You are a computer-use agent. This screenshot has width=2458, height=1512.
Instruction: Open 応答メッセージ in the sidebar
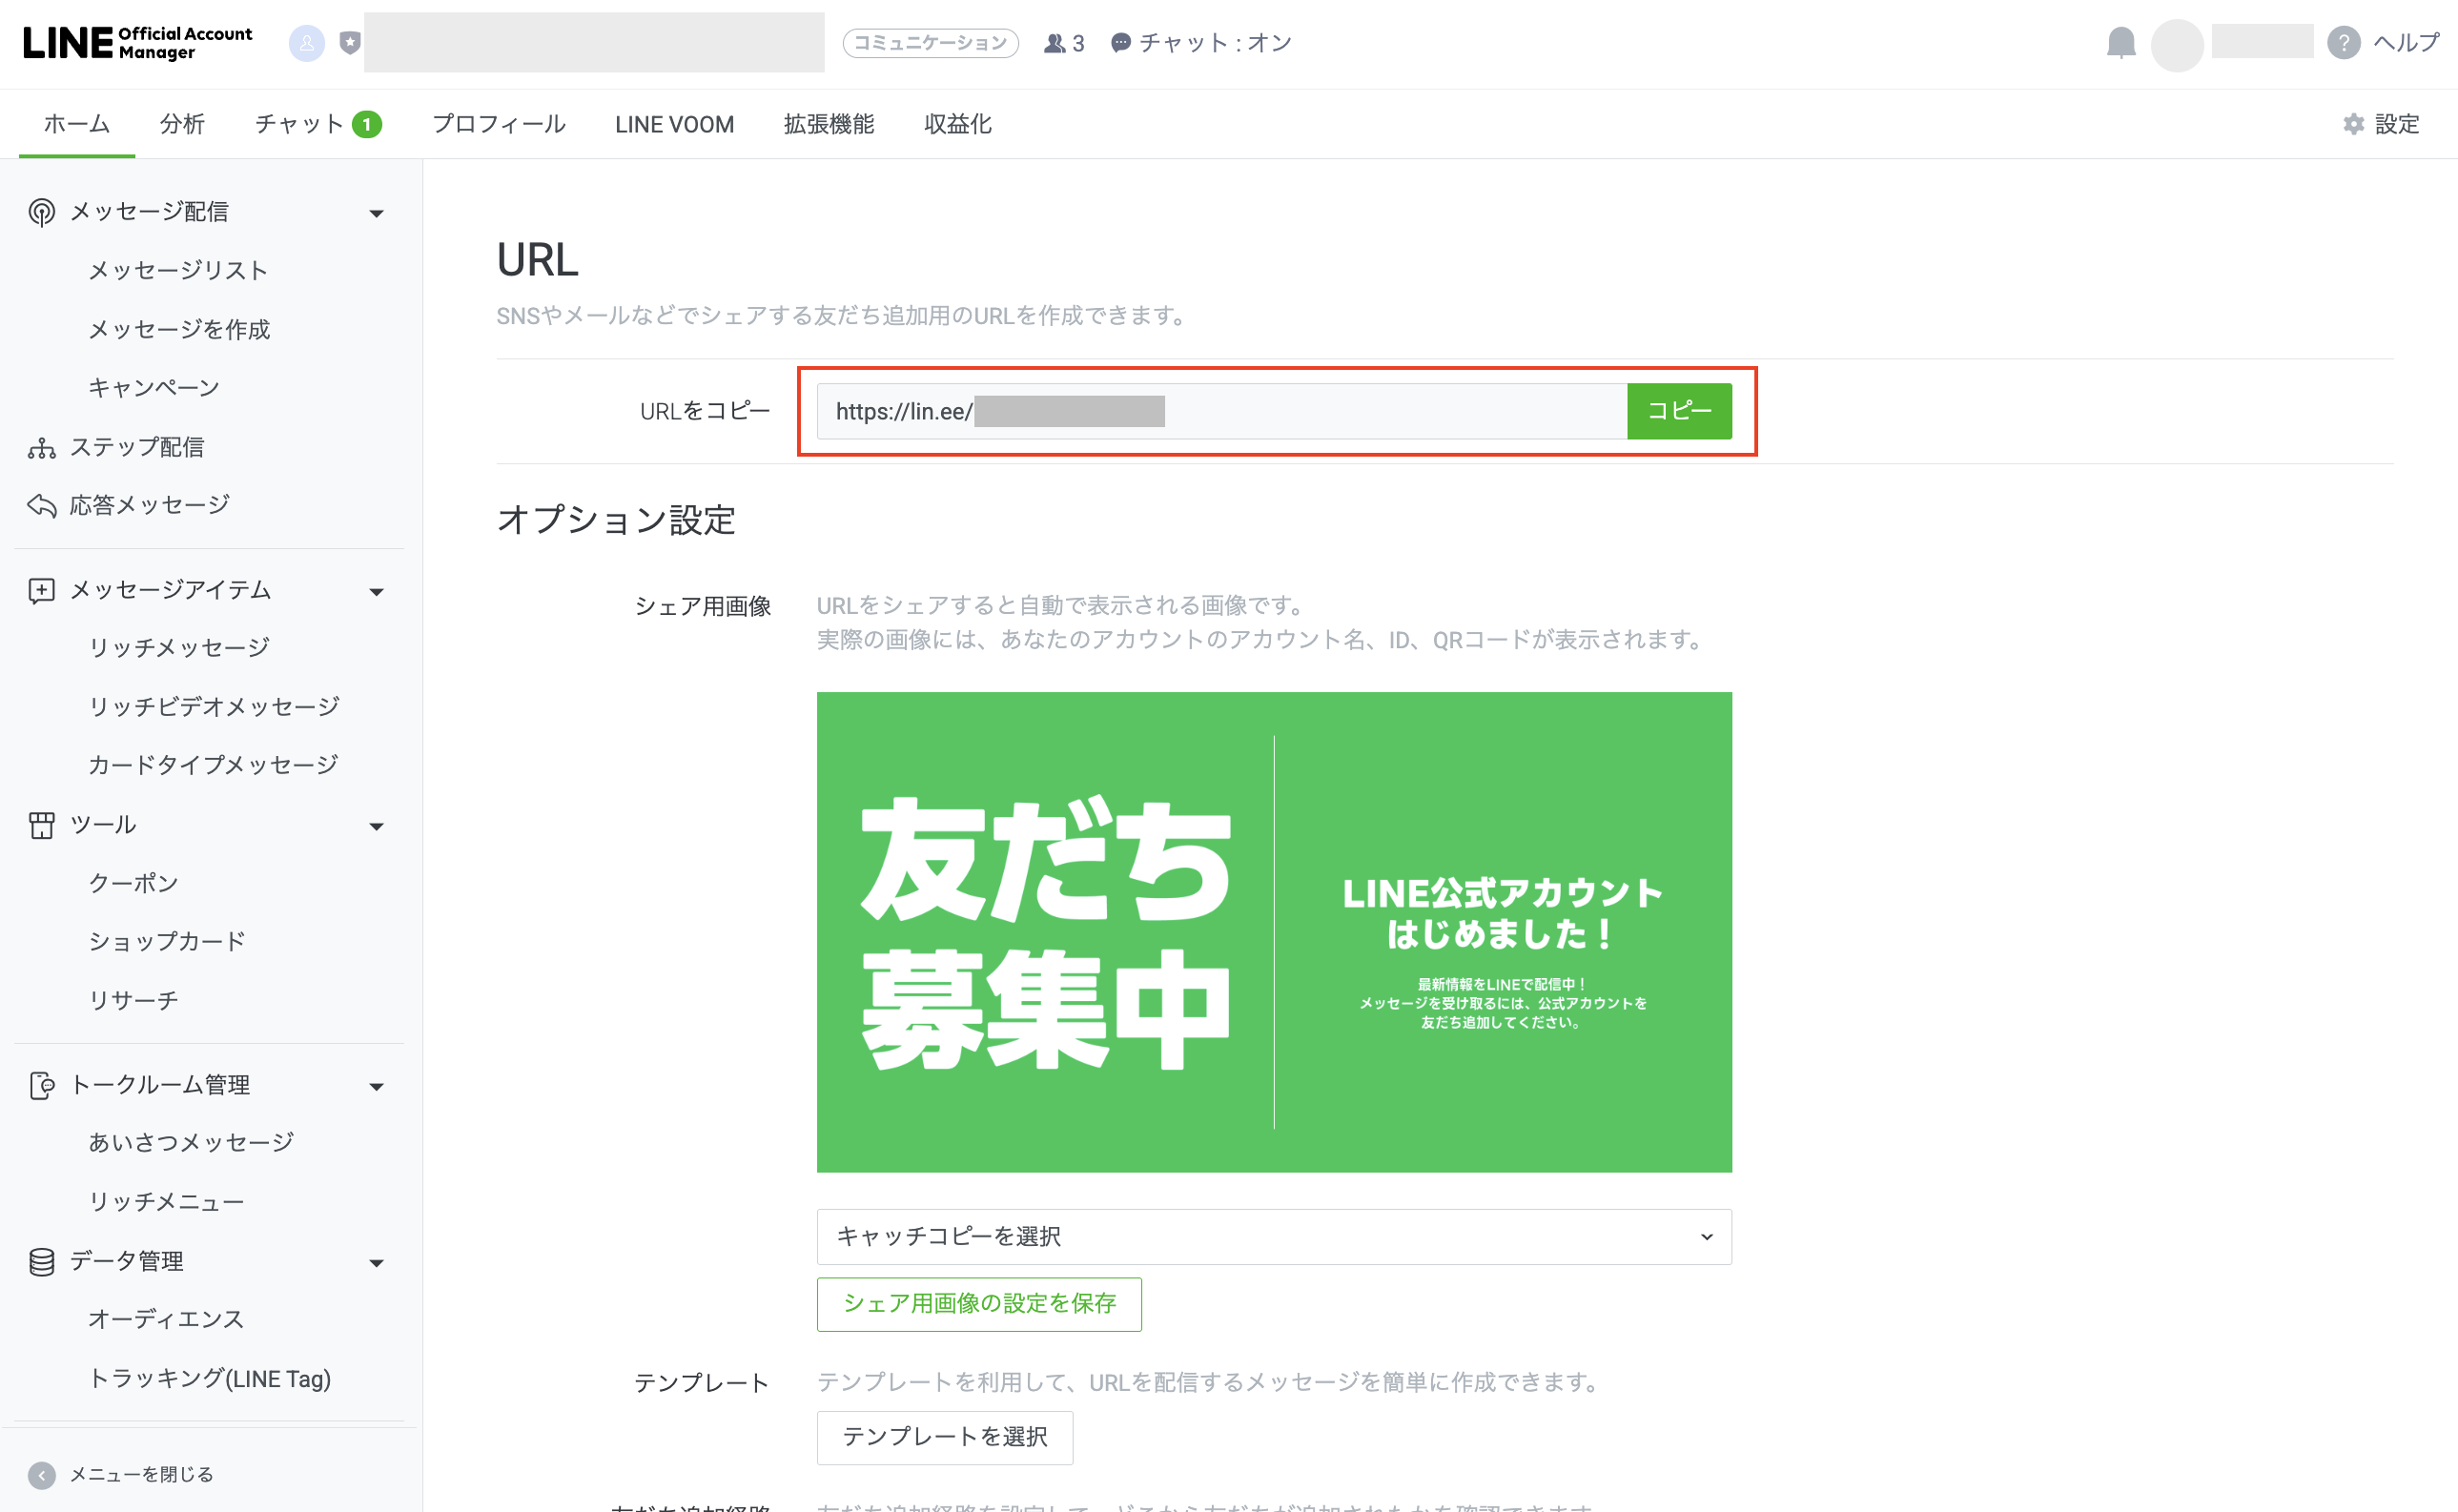click(x=149, y=506)
